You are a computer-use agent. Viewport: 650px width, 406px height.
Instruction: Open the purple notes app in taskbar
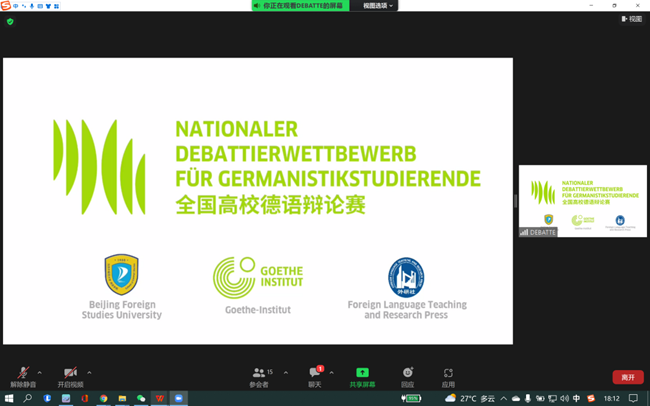pos(66,399)
